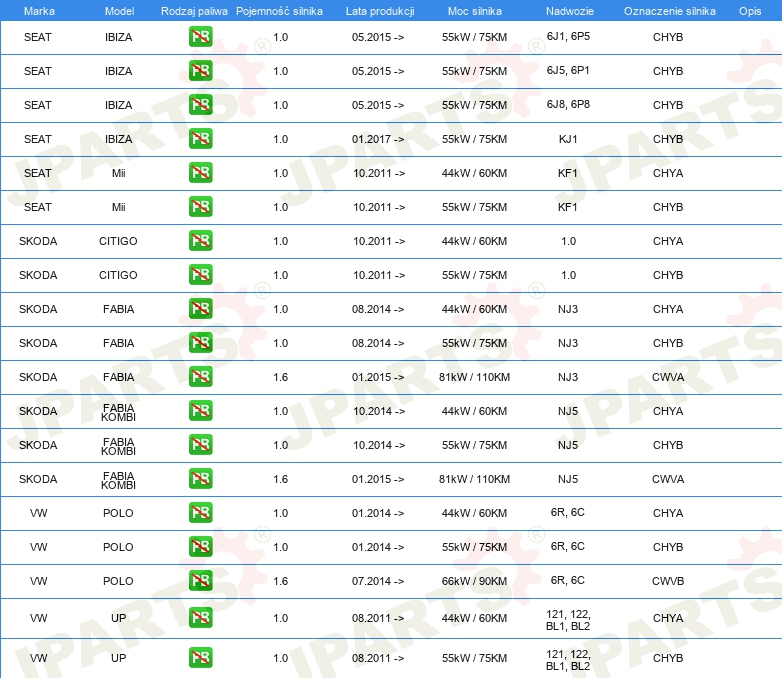Click fuel icon in SKODA CITIGO CHYB row
The image size is (782, 678).
tap(200, 274)
